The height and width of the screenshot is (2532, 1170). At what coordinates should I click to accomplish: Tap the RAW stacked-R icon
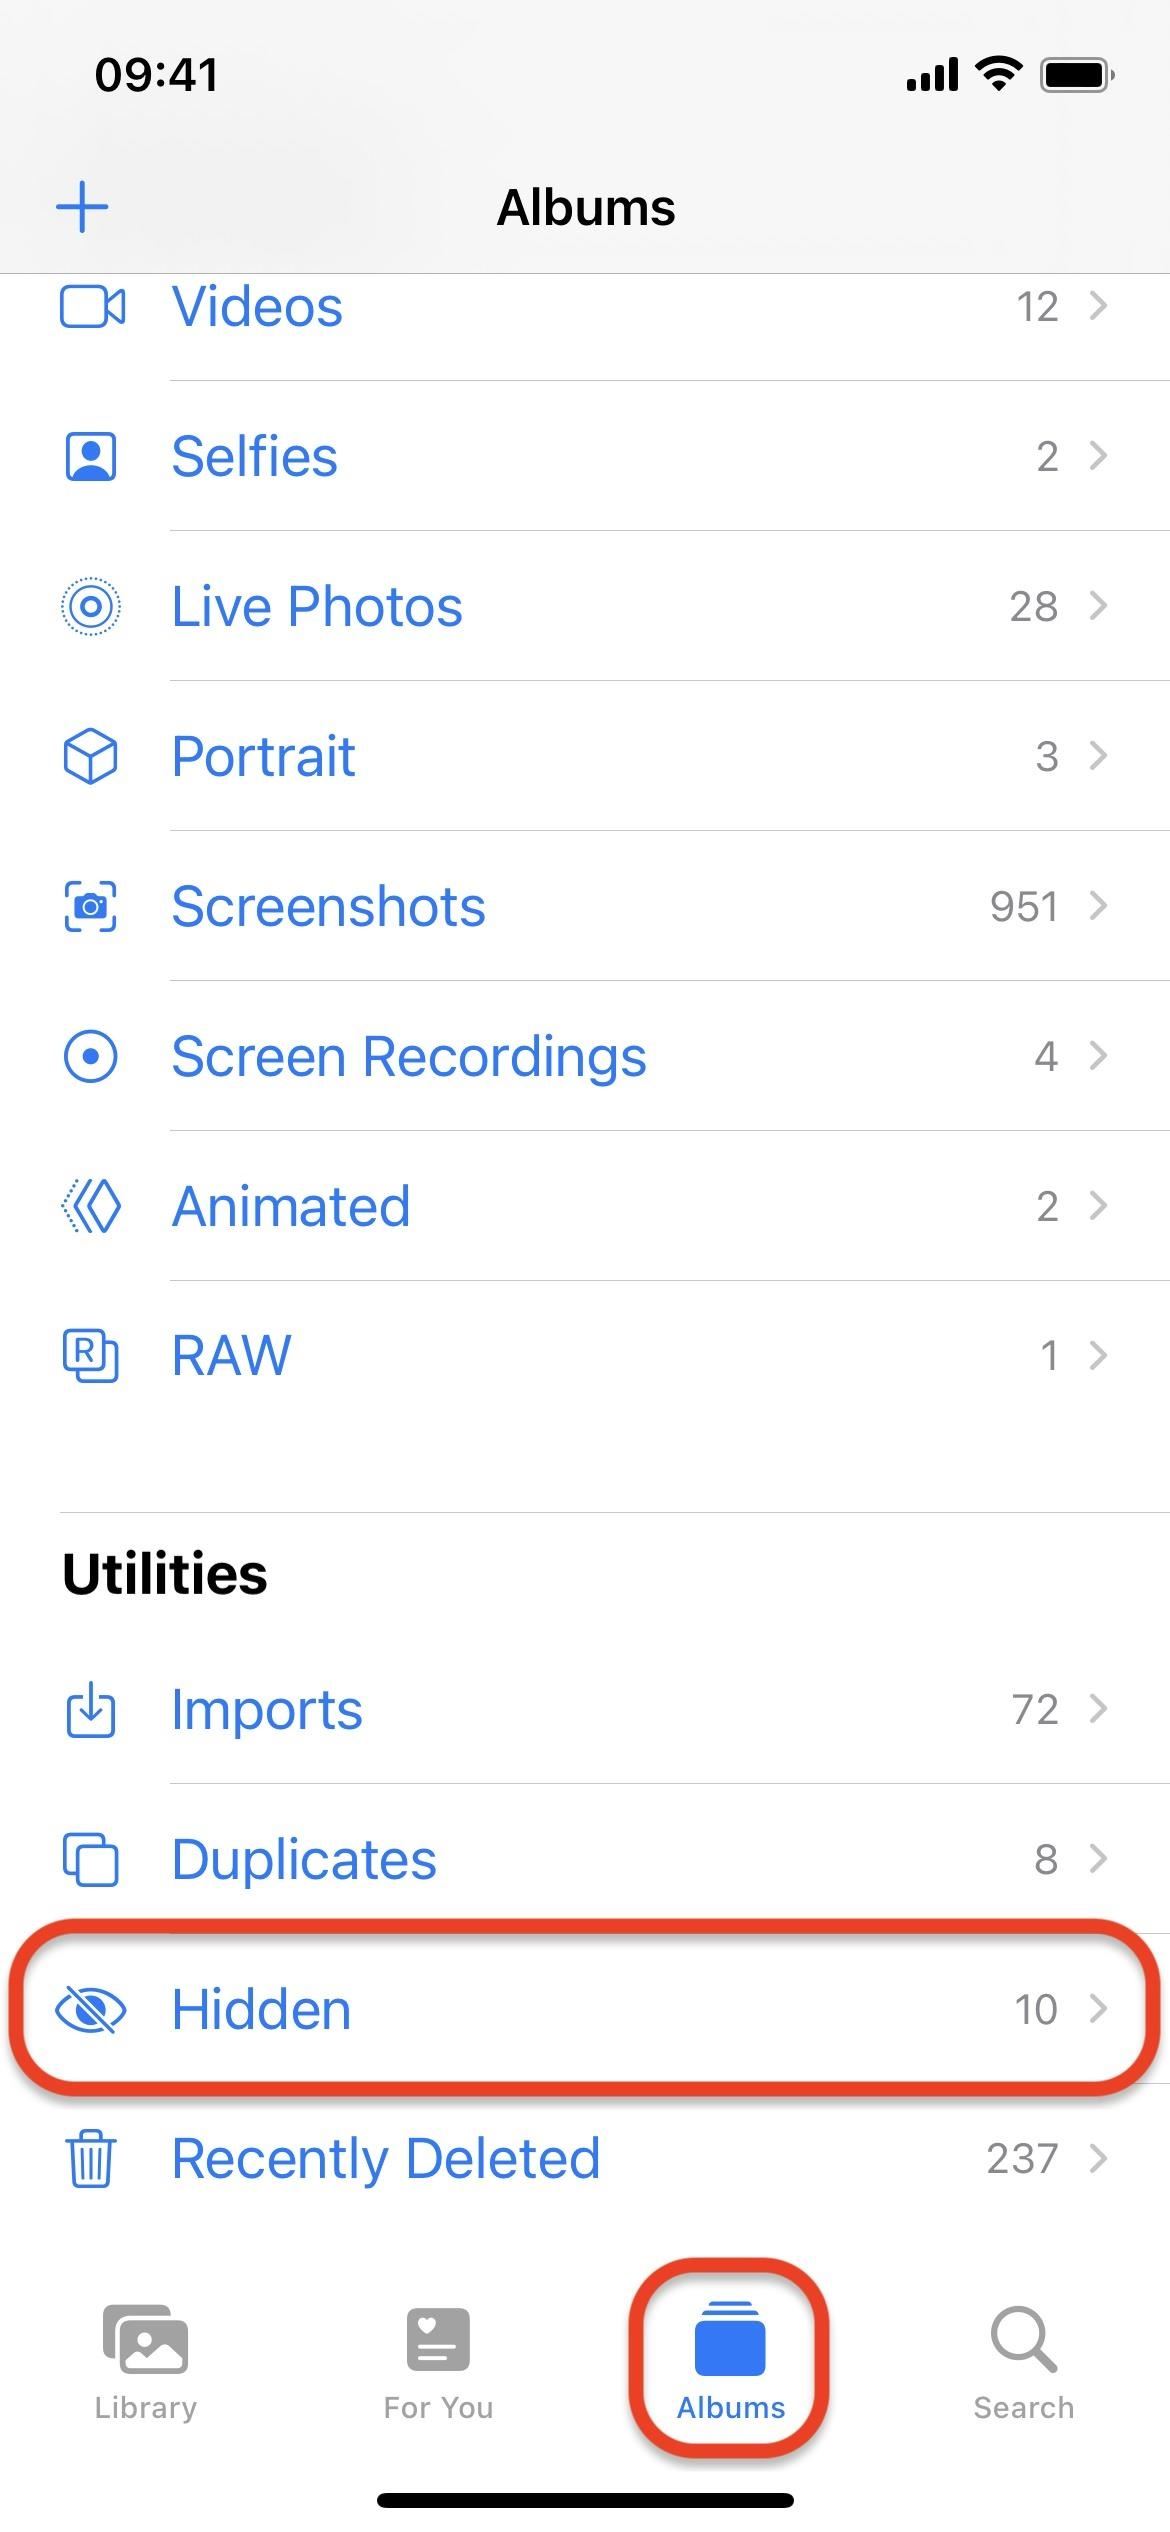click(91, 1356)
